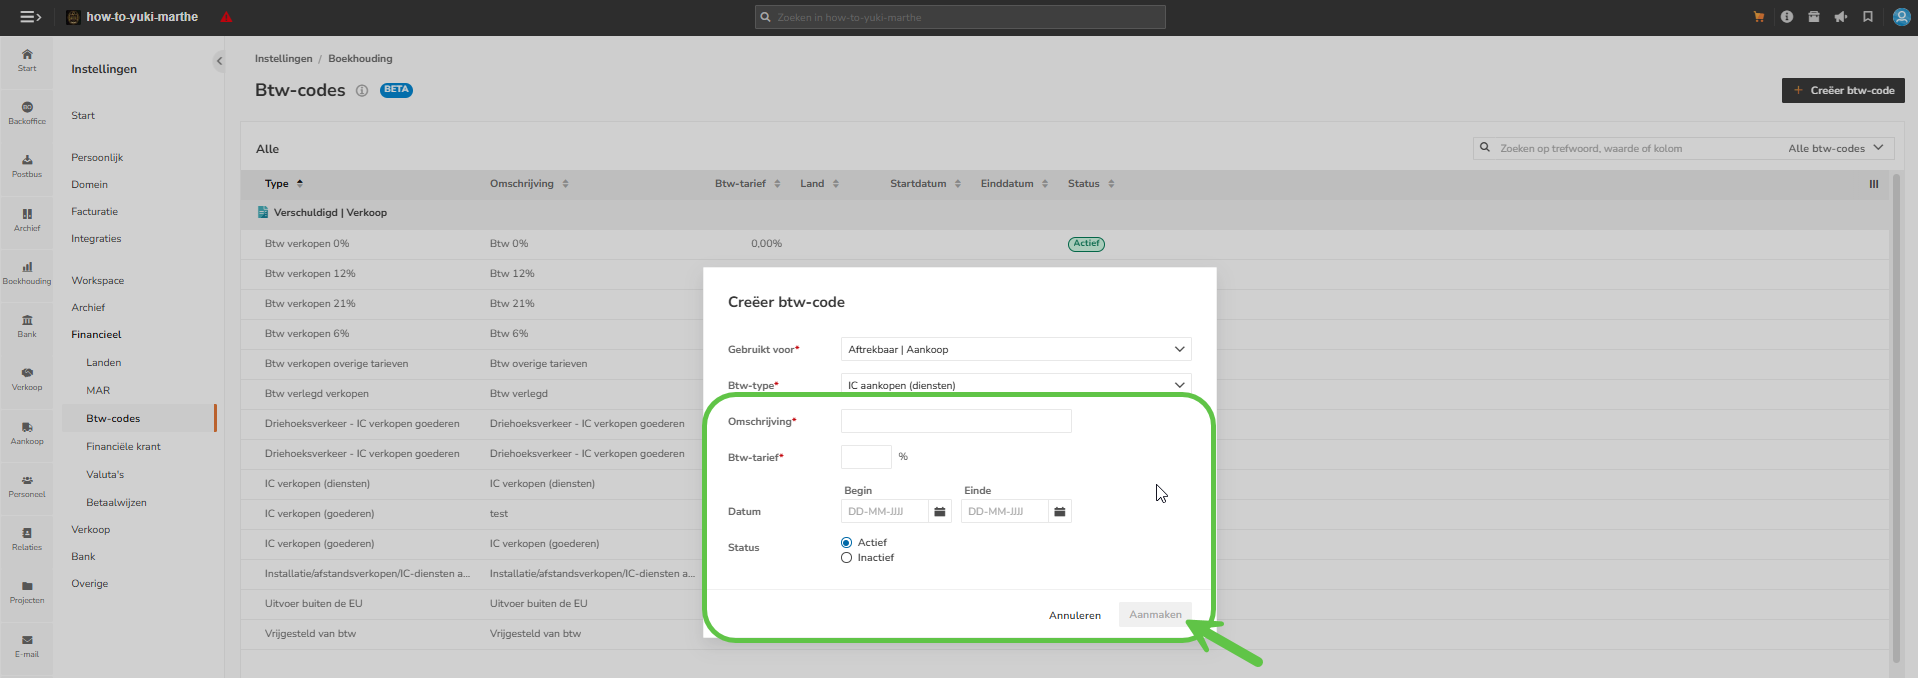Open Aankoop in icon sidebar
This screenshot has height=678, width=1918.
[x=27, y=433]
